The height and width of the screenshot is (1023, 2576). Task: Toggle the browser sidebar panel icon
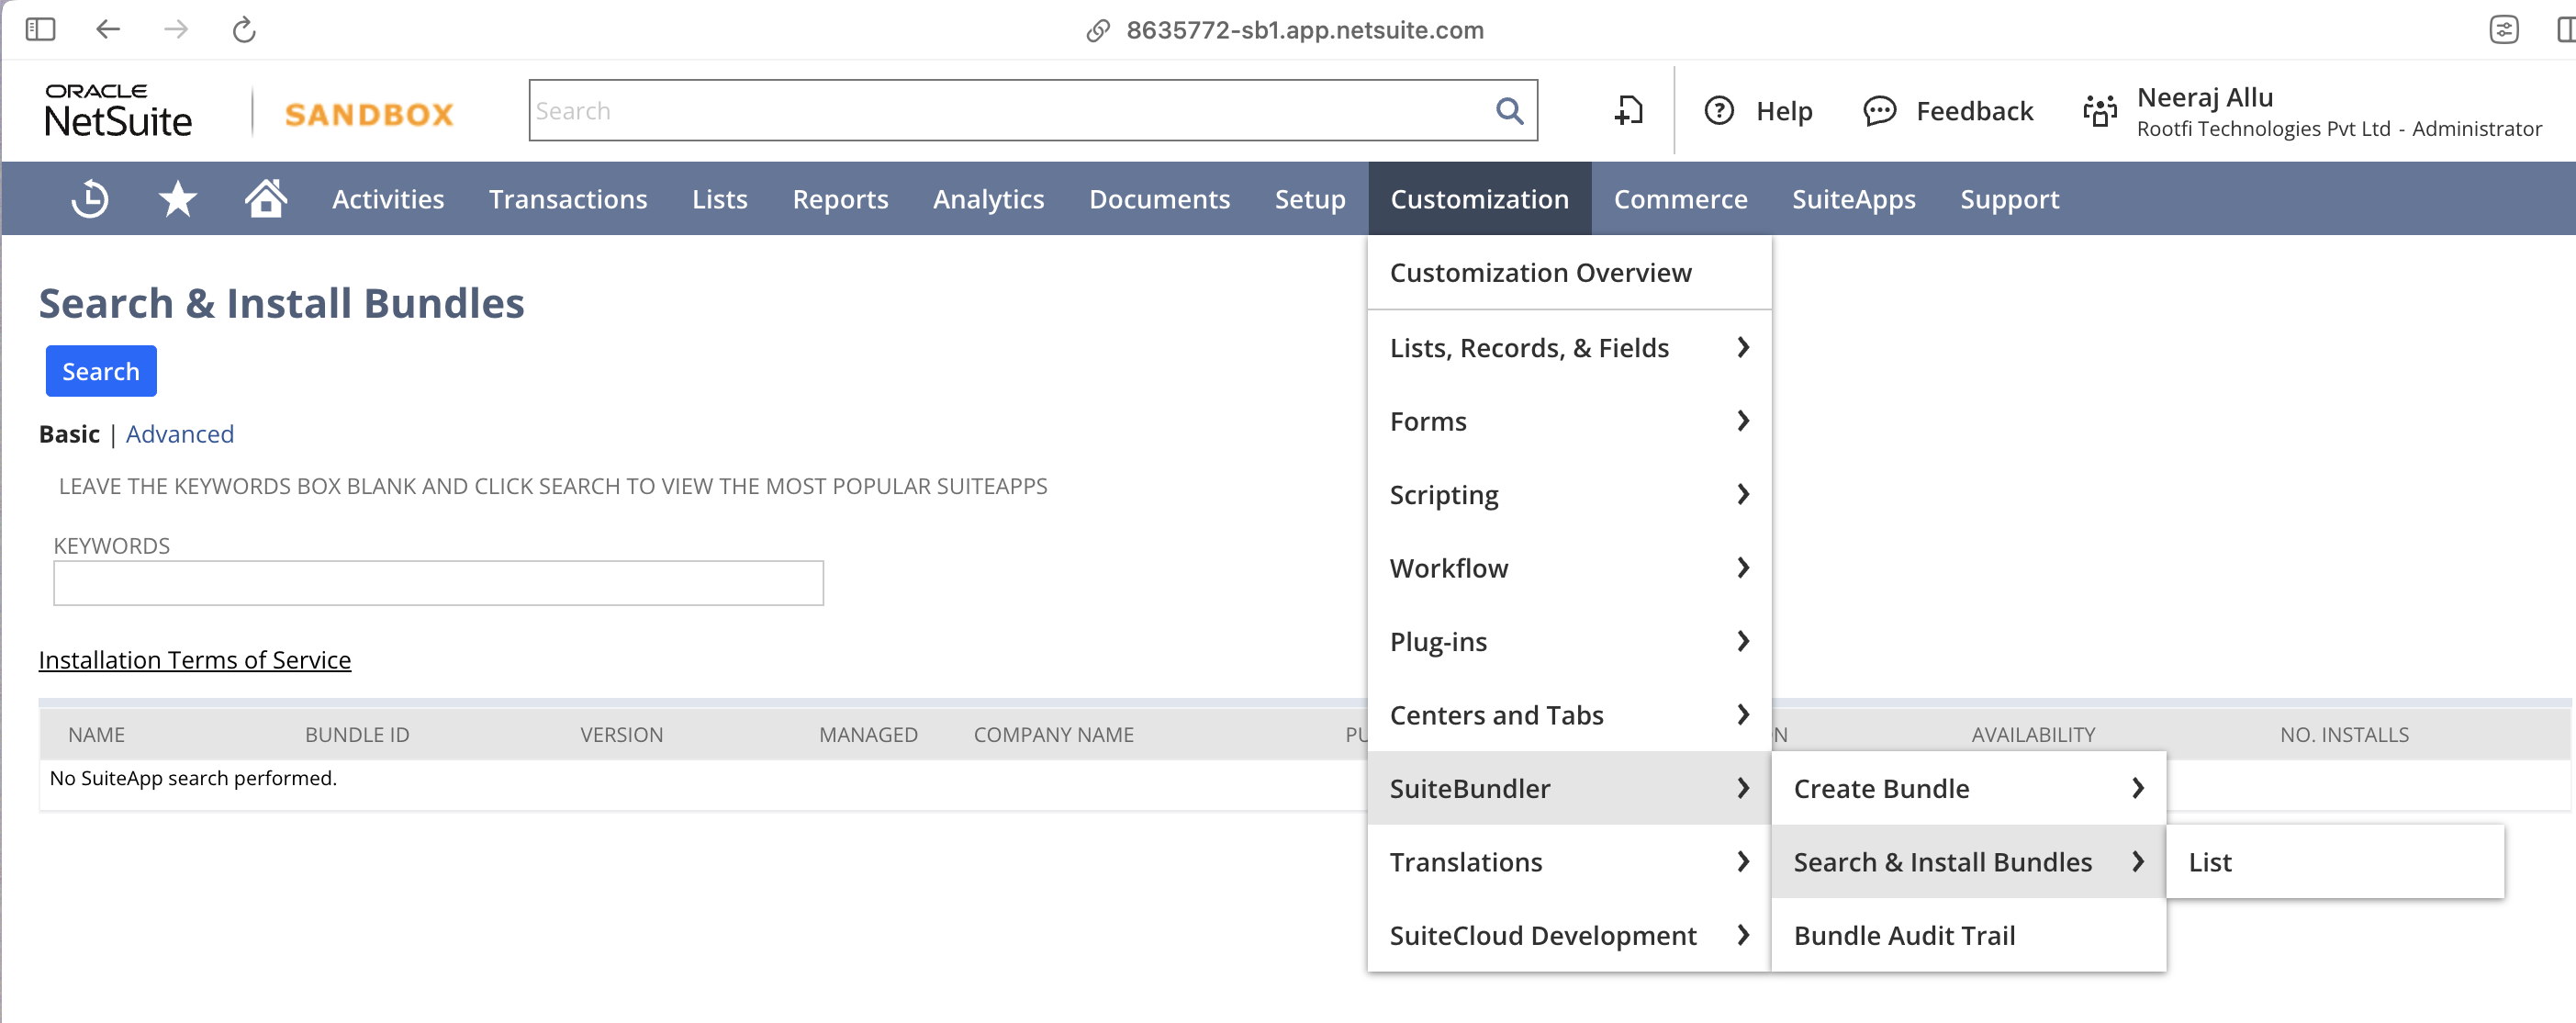pos(40,30)
